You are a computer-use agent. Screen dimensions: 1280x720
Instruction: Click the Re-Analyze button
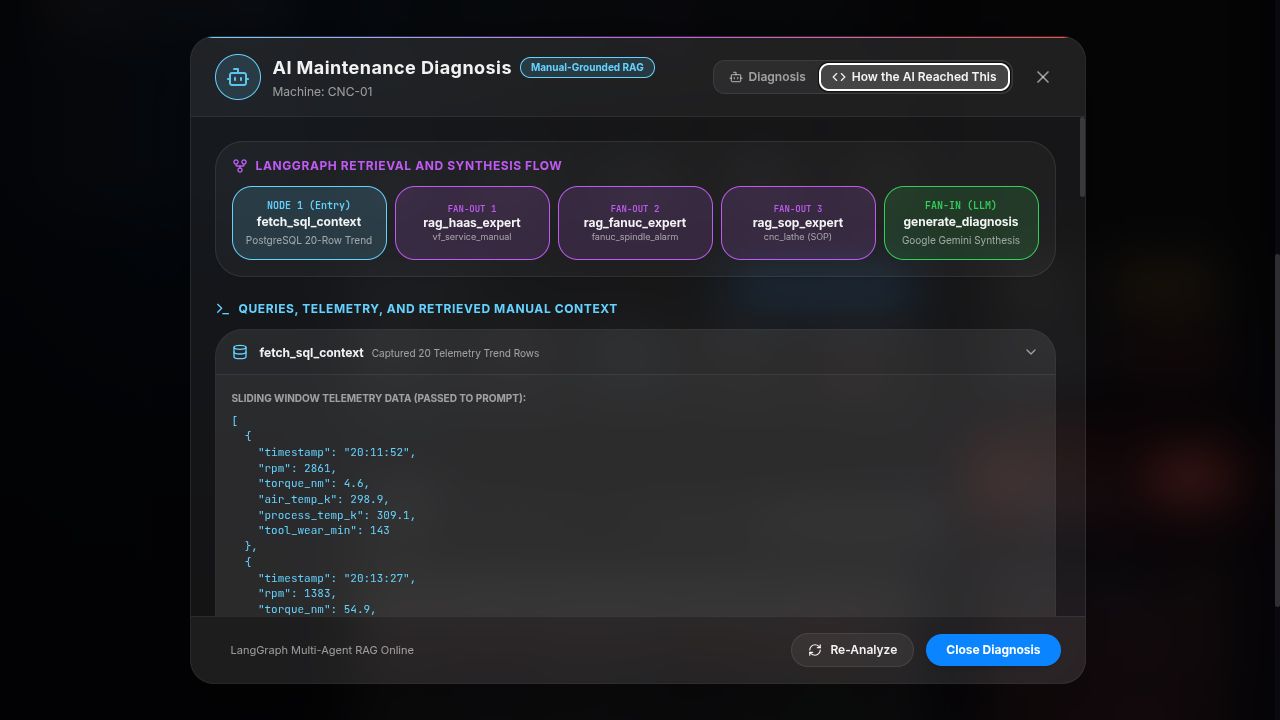852,650
